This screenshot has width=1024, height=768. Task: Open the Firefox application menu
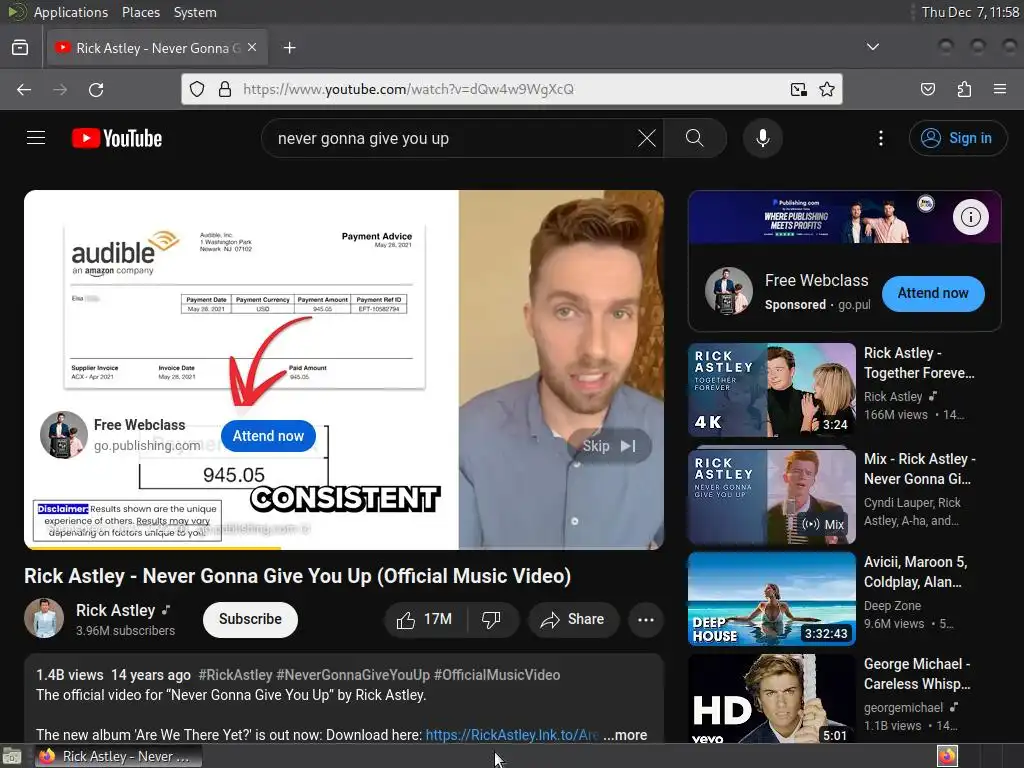point(1000,89)
